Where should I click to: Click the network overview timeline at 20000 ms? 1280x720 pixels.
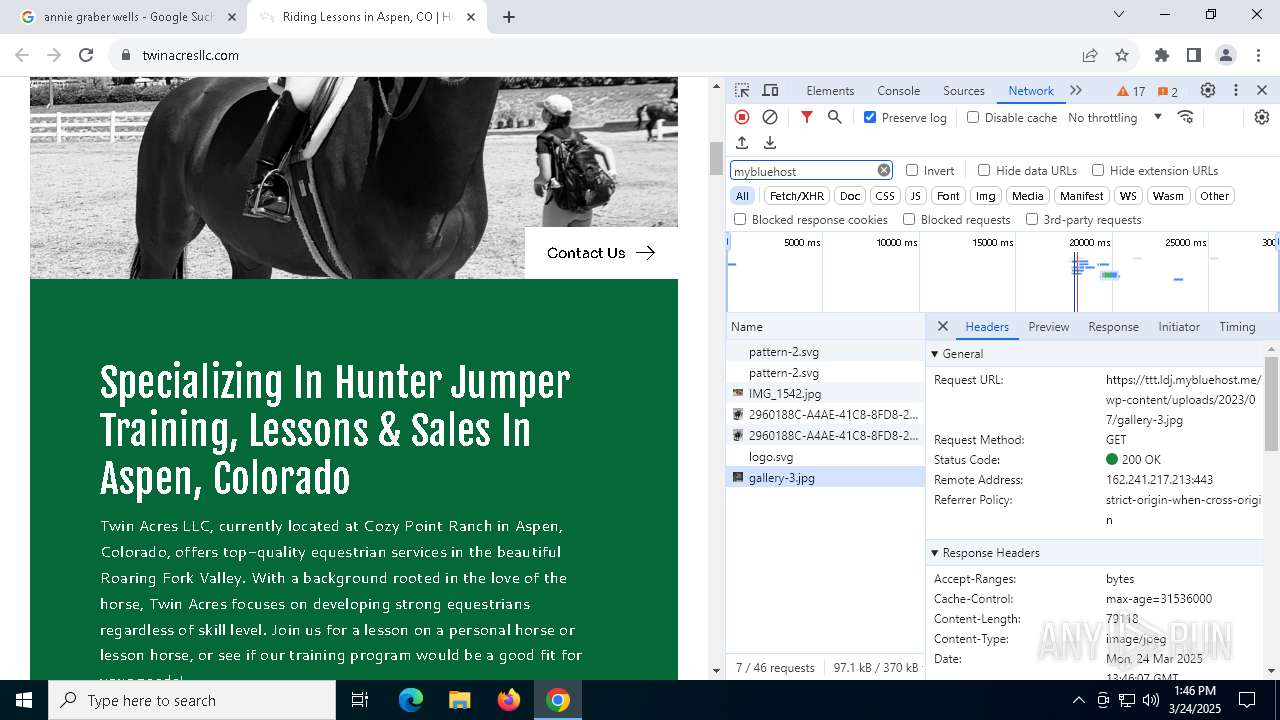pyautogui.click(x=1088, y=242)
